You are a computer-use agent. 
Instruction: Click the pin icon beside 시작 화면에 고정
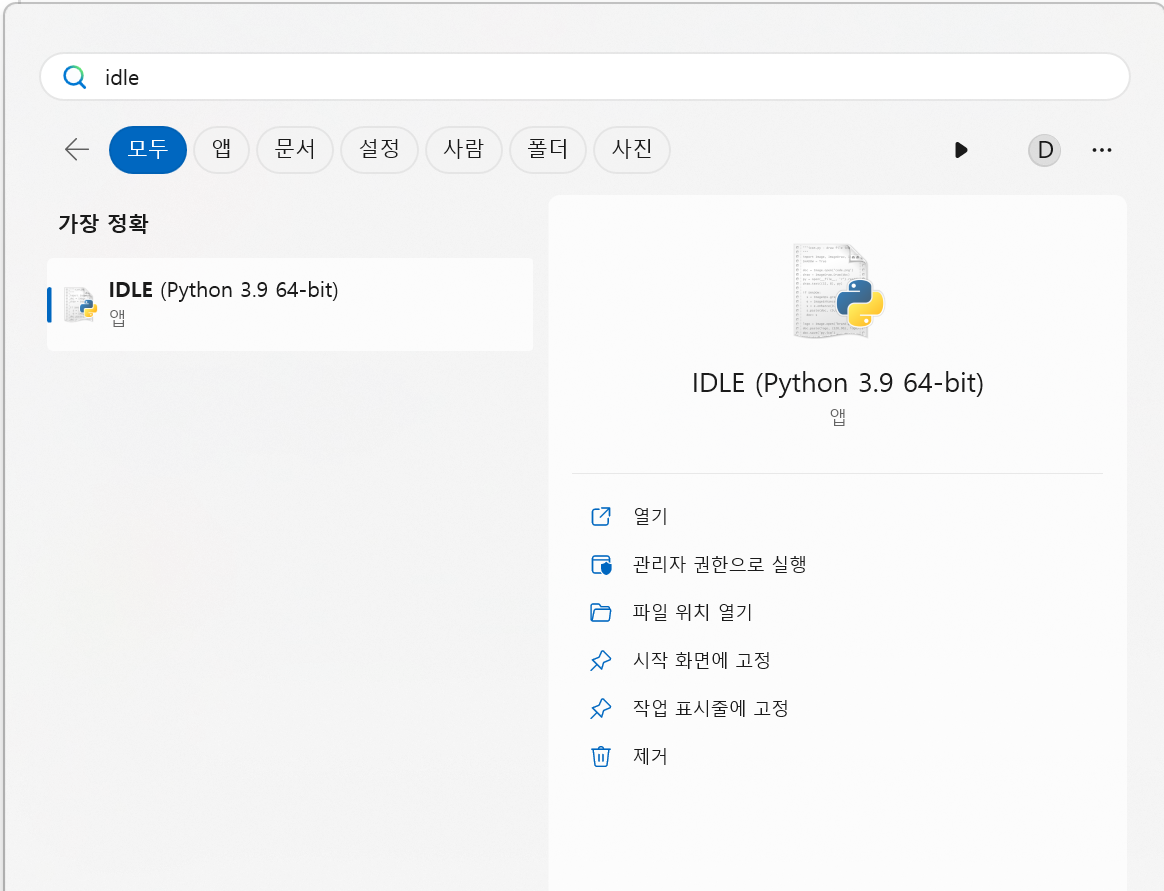[x=601, y=661]
